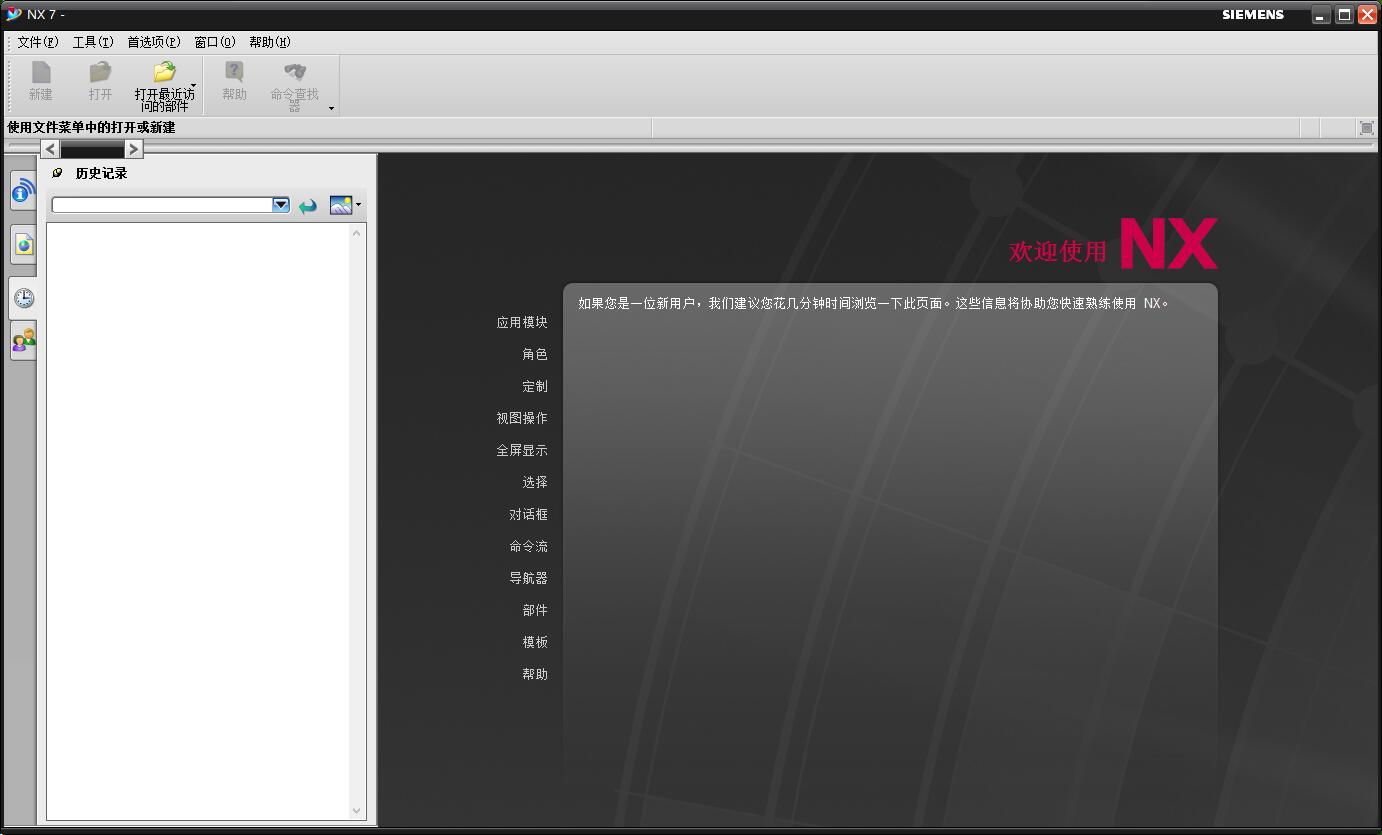Click the 帮助 link in welcome list
Viewport: 1382px width, 835px height.
(535, 674)
